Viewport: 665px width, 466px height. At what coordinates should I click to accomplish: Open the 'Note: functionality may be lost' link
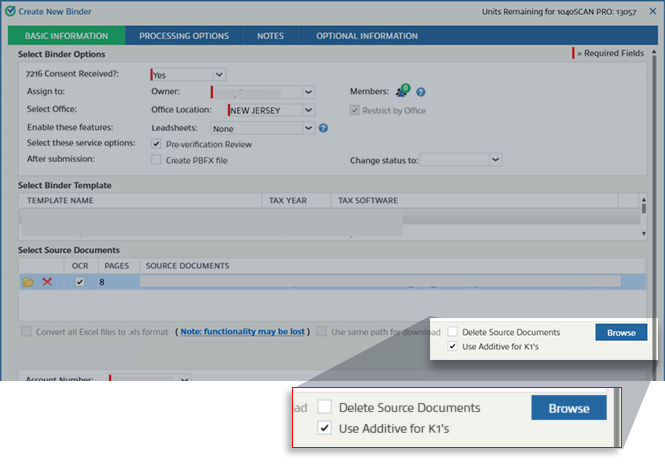[x=242, y=332]
